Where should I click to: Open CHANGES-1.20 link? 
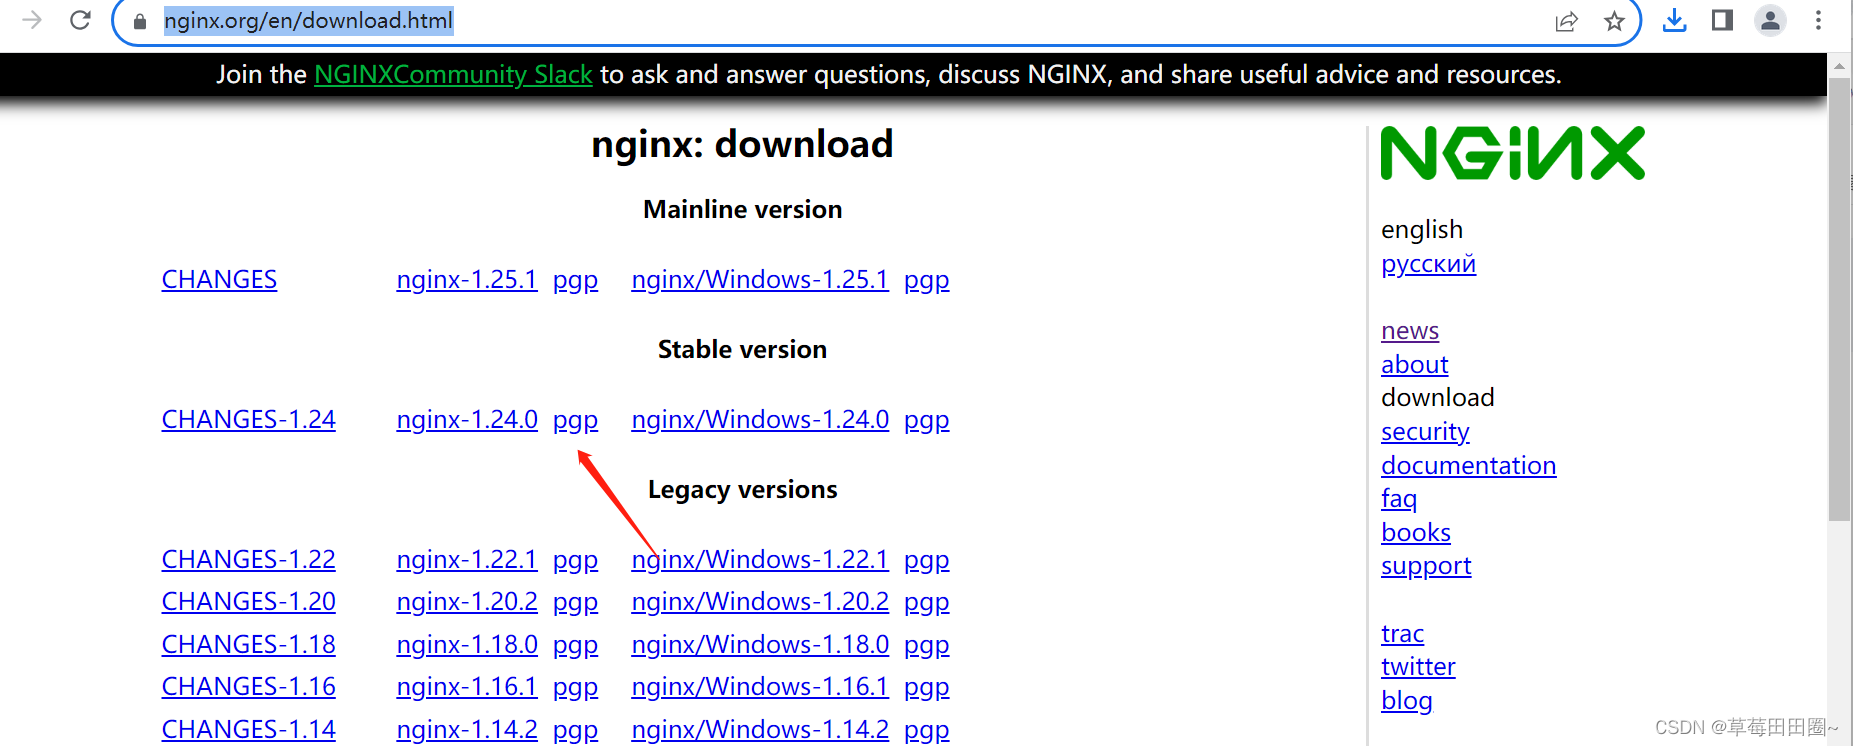(x=249, y=602)
